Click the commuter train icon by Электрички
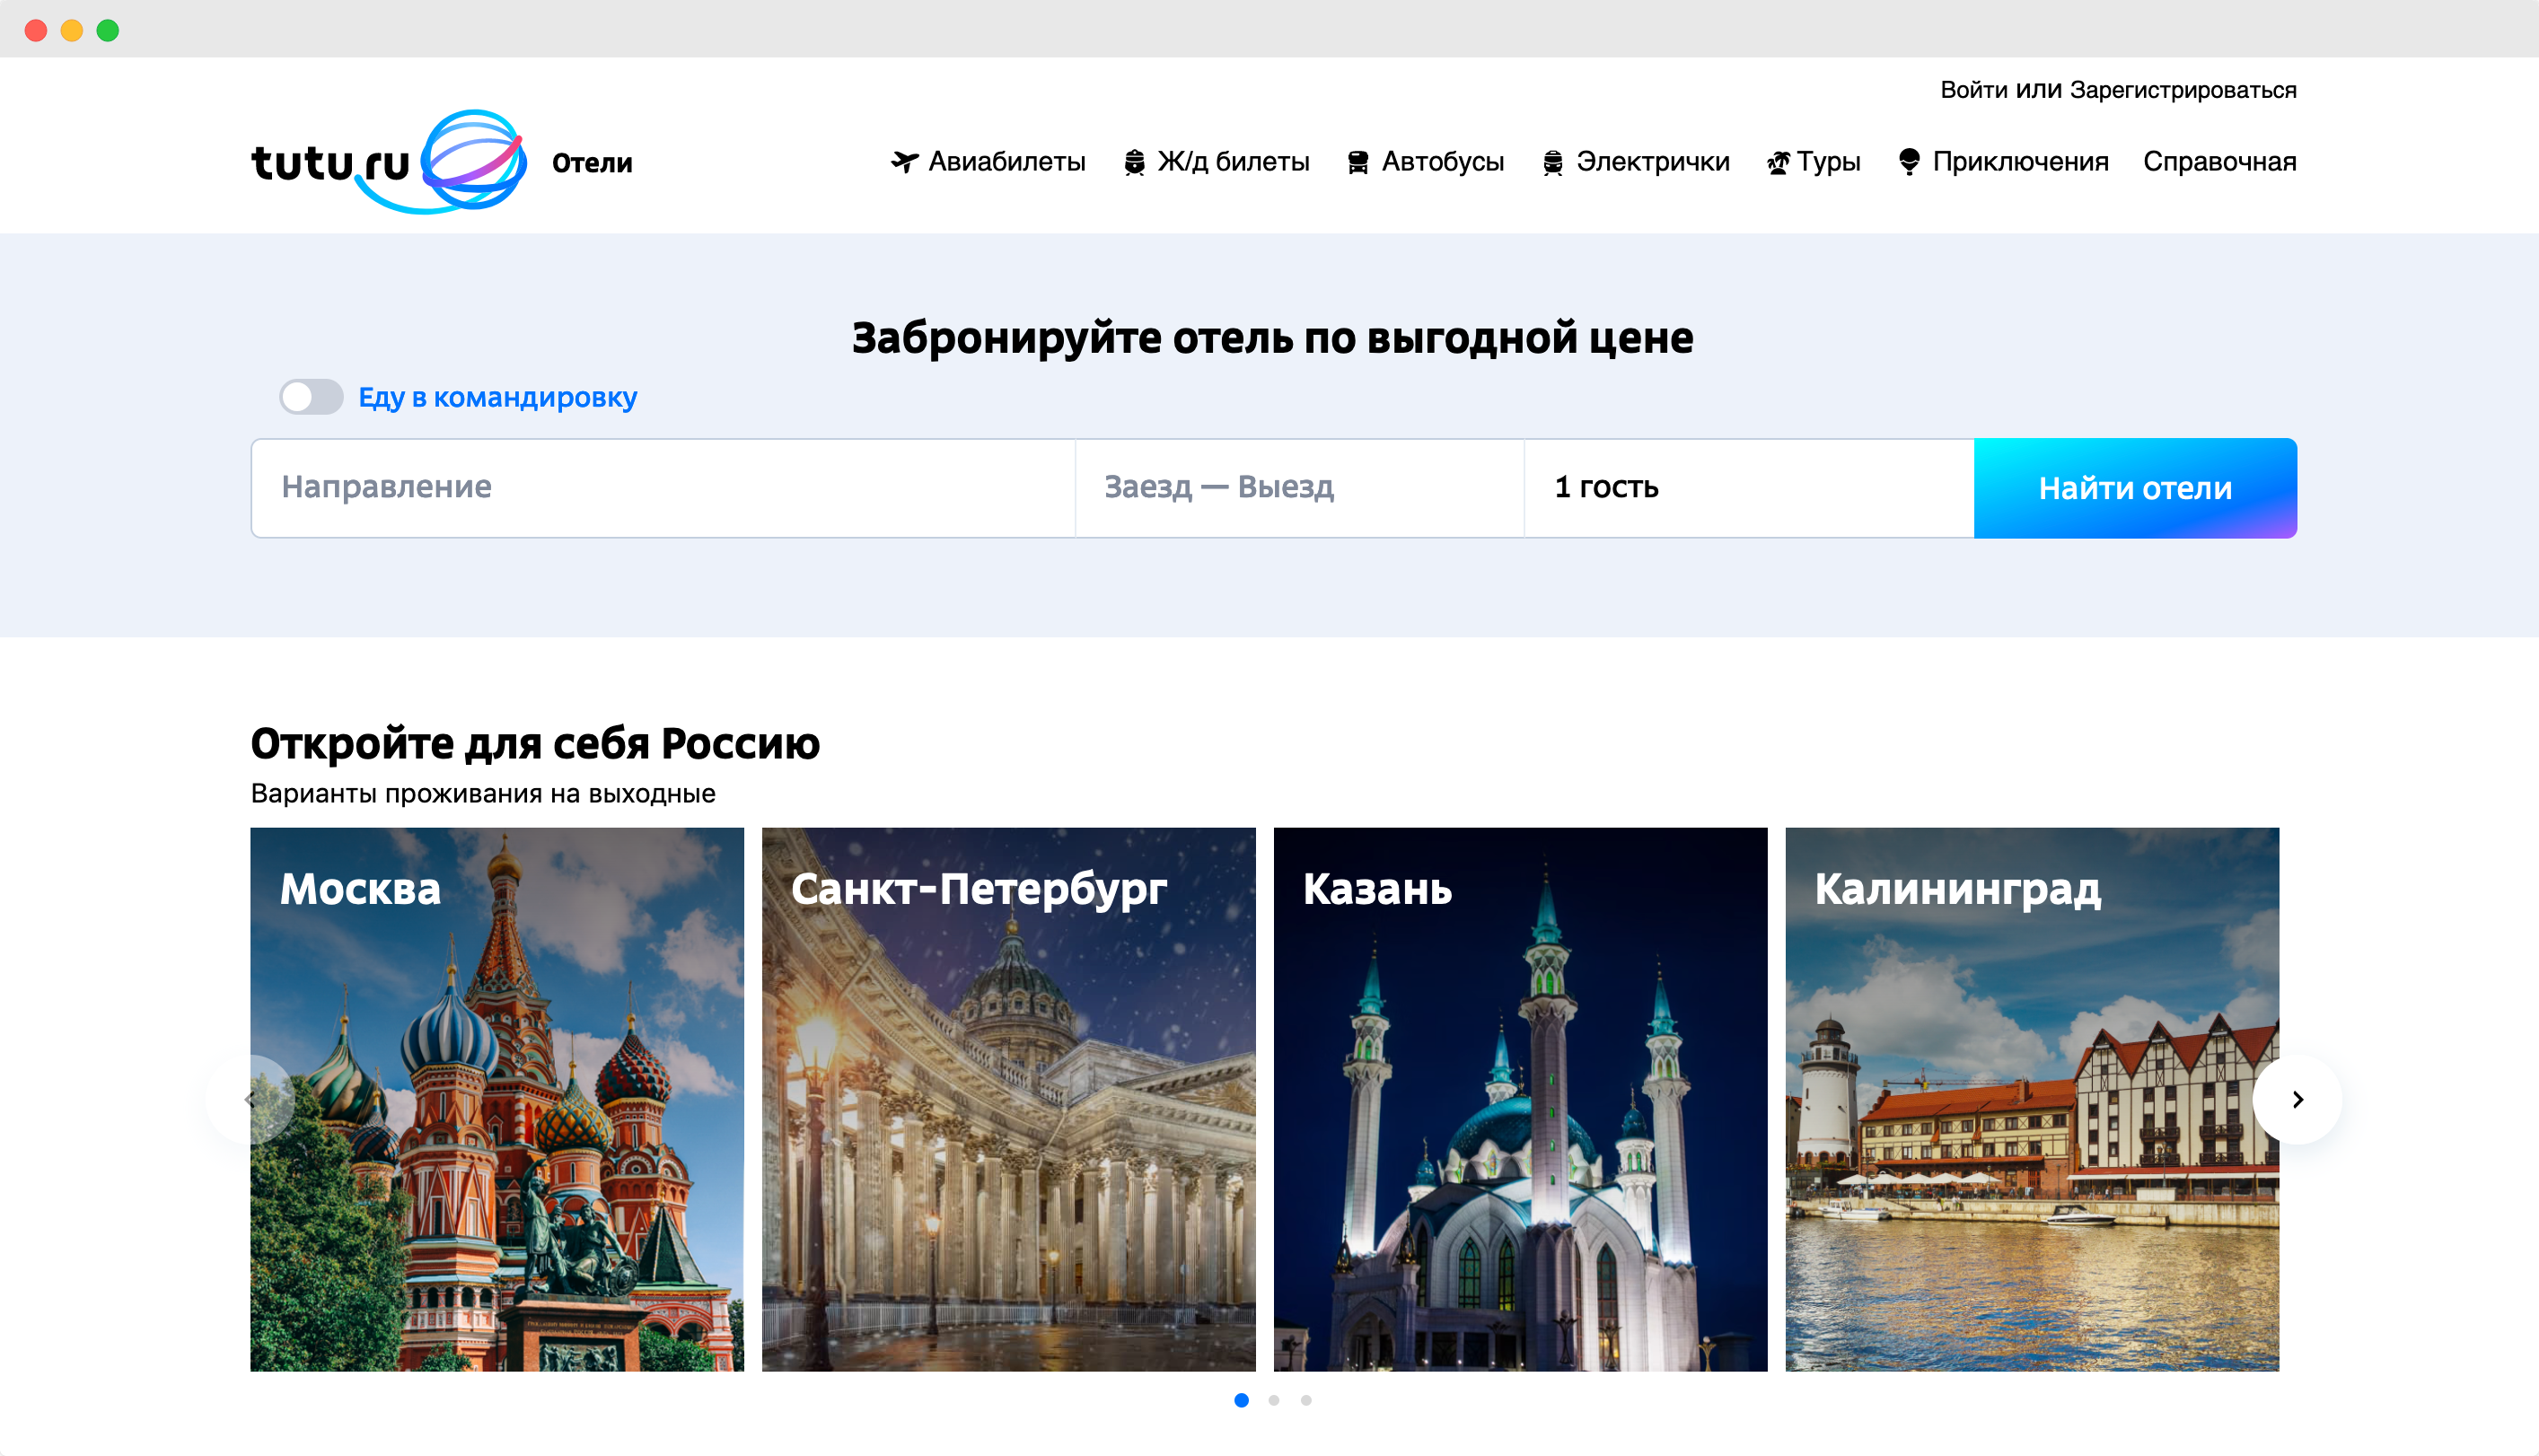 1552,162
